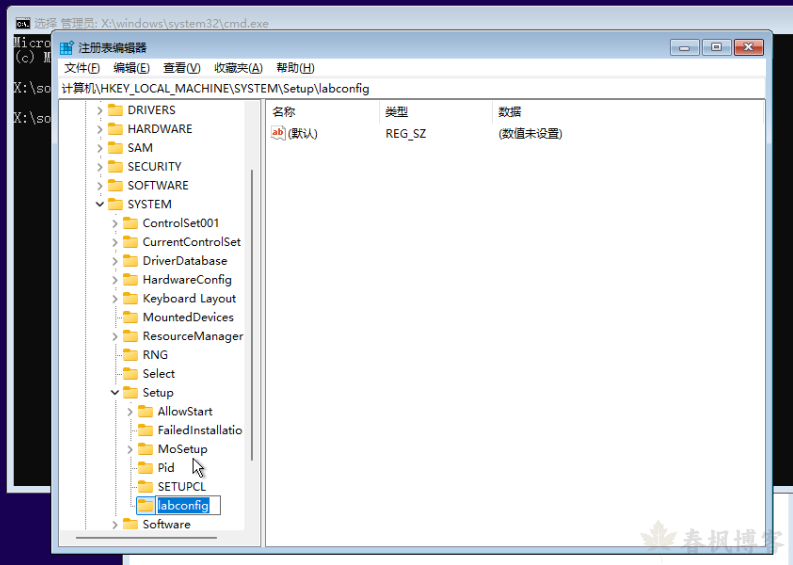The width and height of the screenshot is (793, 565).
Task: Click the Keyboard Layout folder icon
Action: [x=130, y=298]
